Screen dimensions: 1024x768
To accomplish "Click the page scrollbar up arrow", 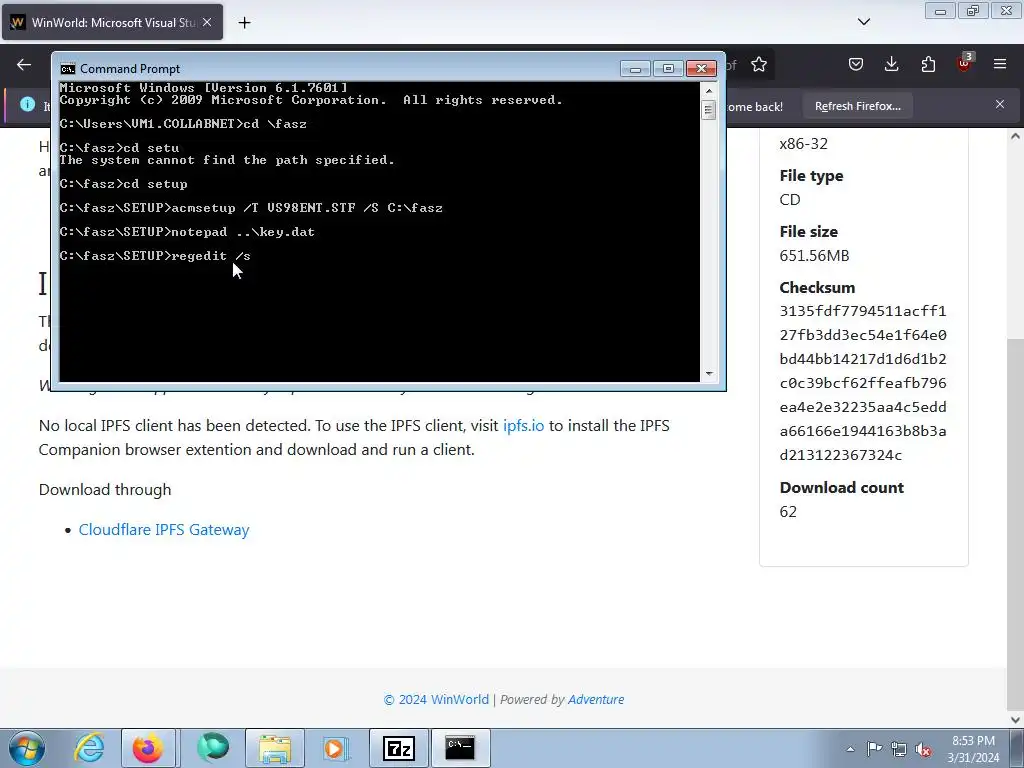I will (1015, 136).
